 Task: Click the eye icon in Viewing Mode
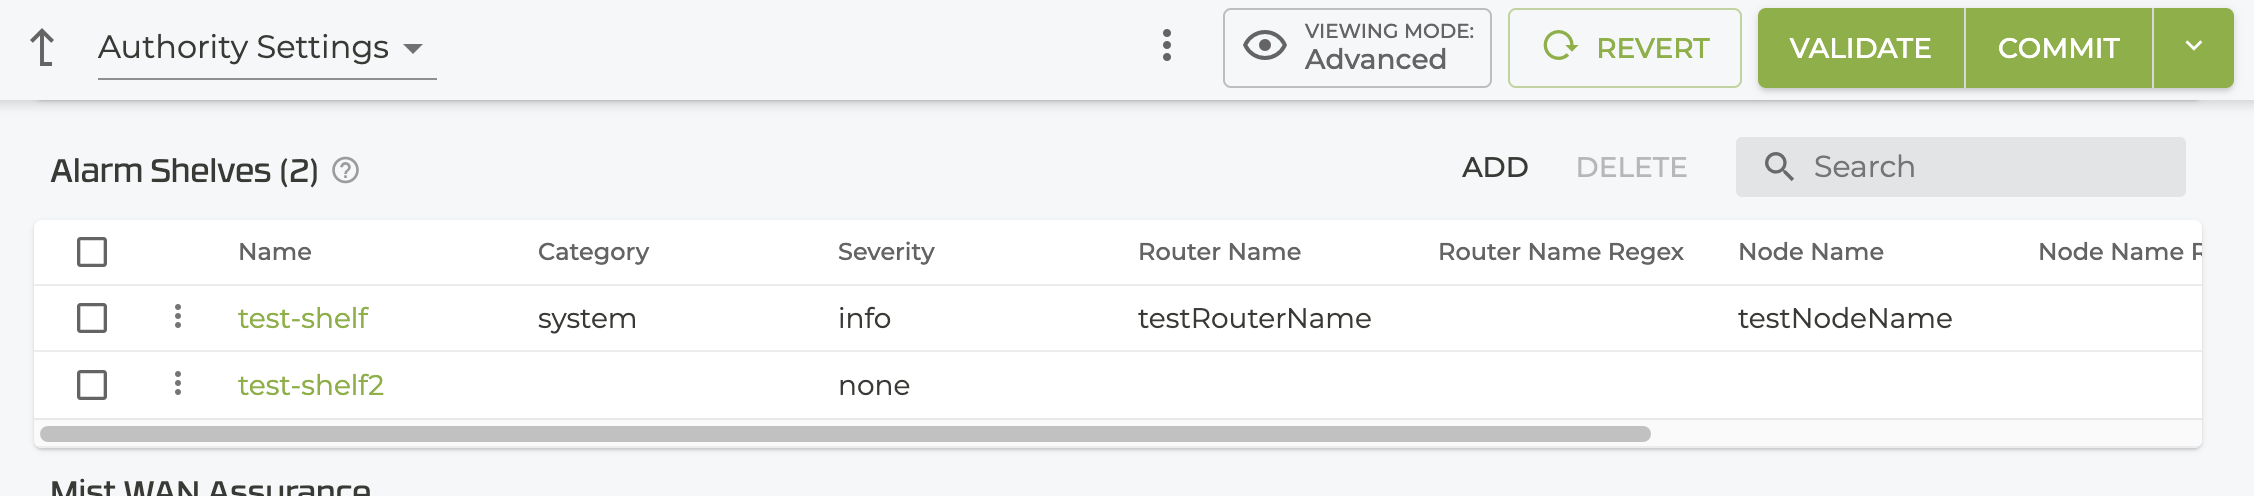1264,46
